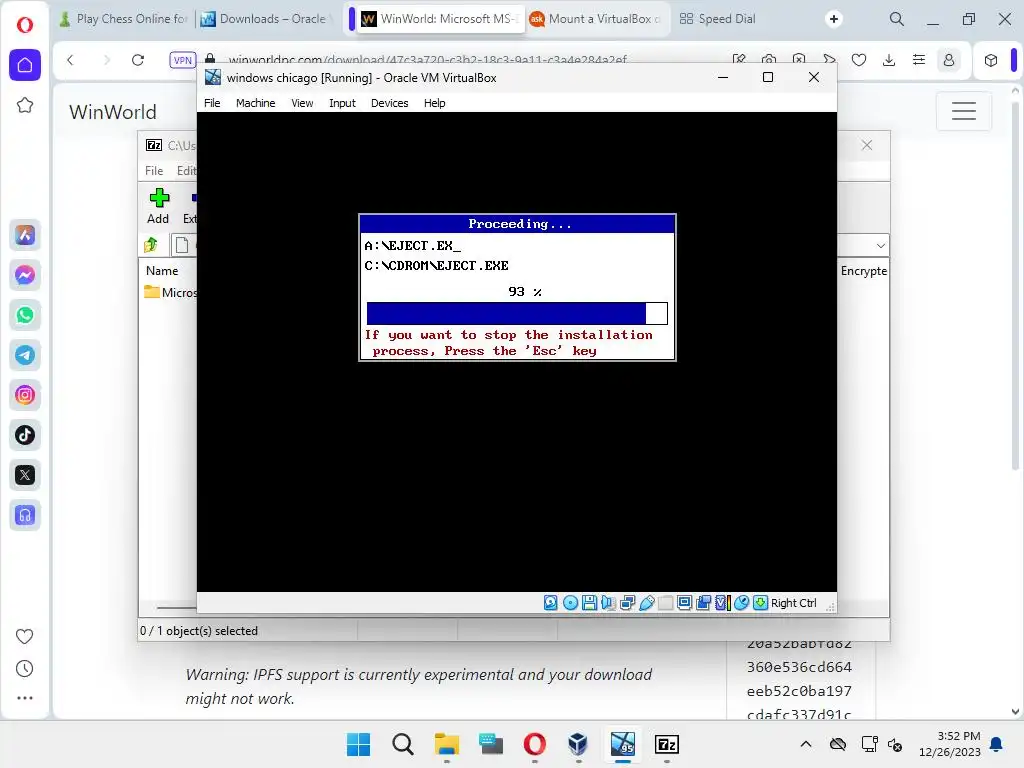Click the Opera tab search magnifier icon

897,19
